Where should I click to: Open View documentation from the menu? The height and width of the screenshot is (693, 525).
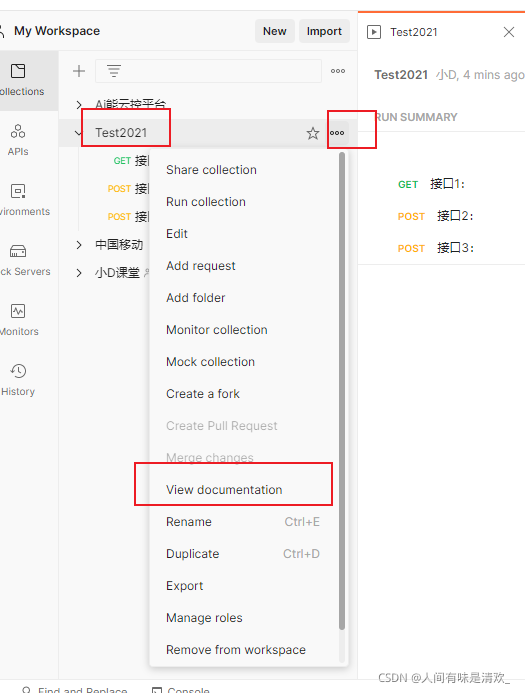[224, 490]
